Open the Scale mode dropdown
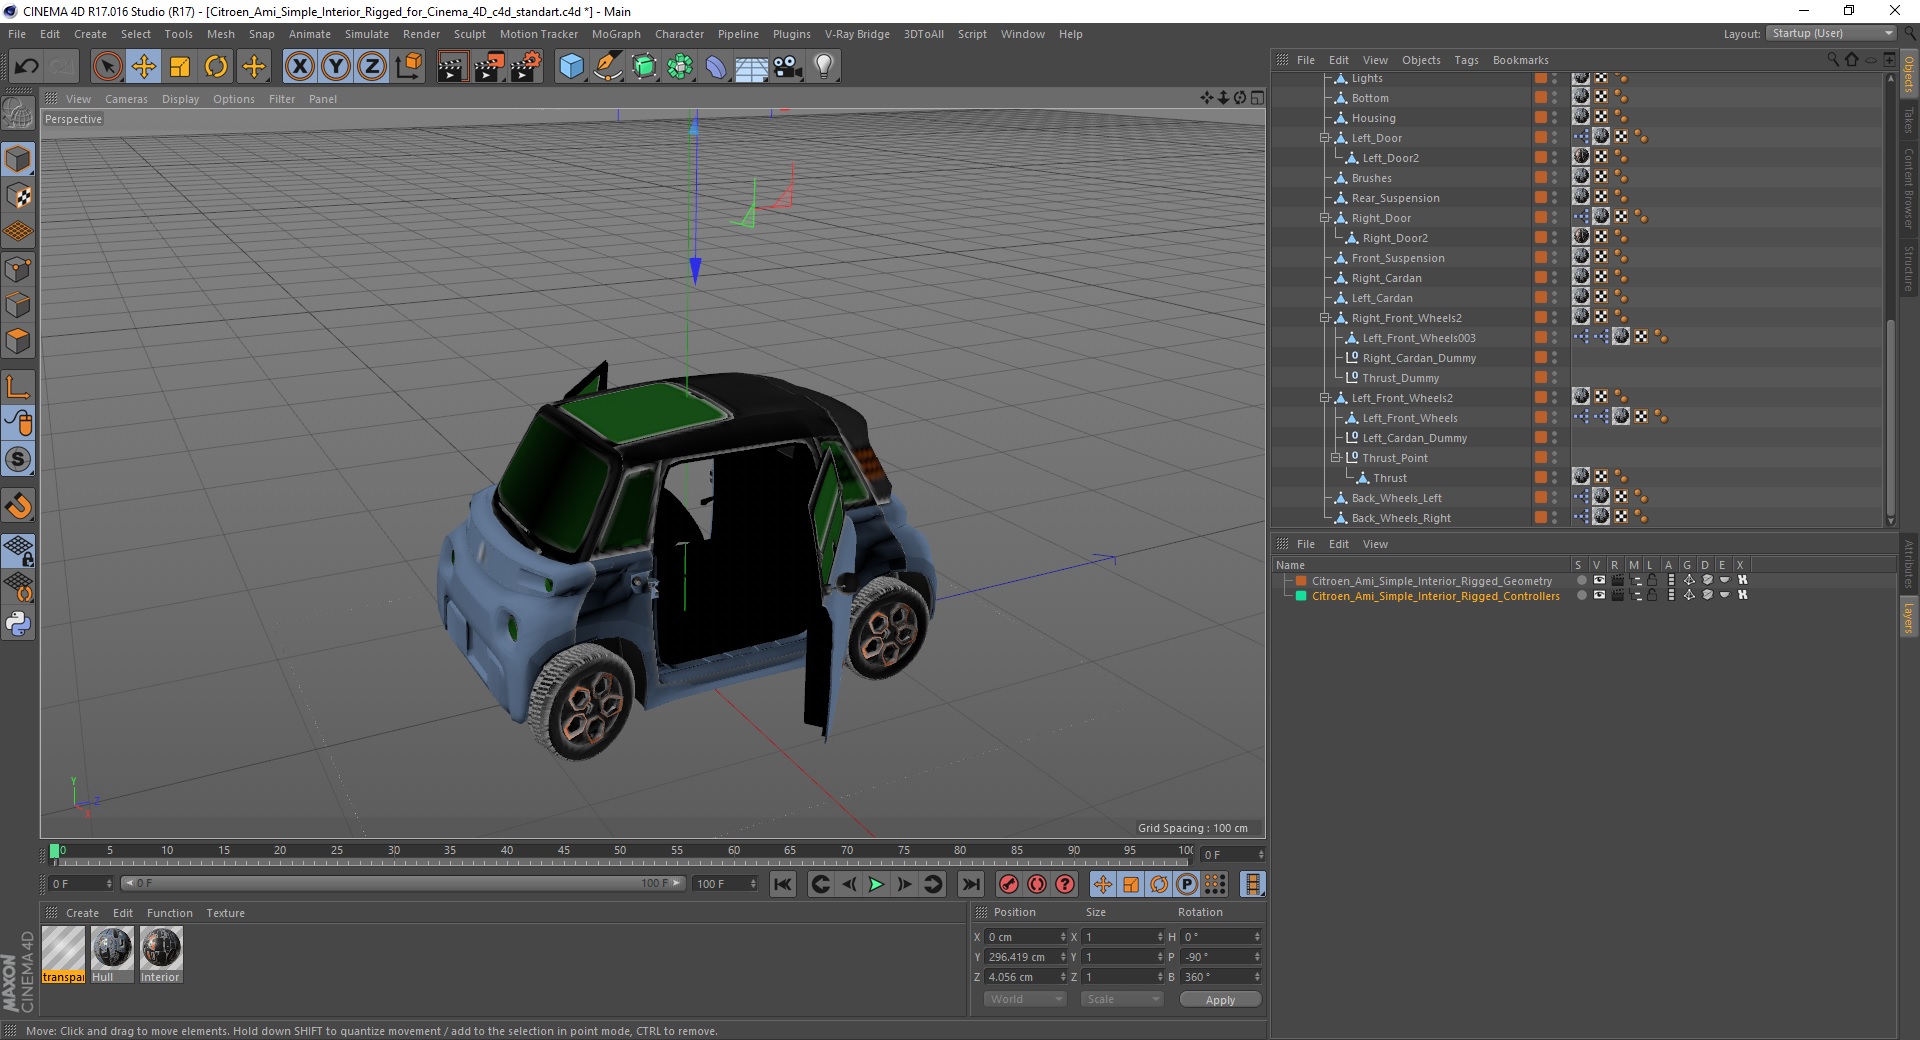The width and height of the screenshot is (1920, 1040). click(x=1122, y=999)
